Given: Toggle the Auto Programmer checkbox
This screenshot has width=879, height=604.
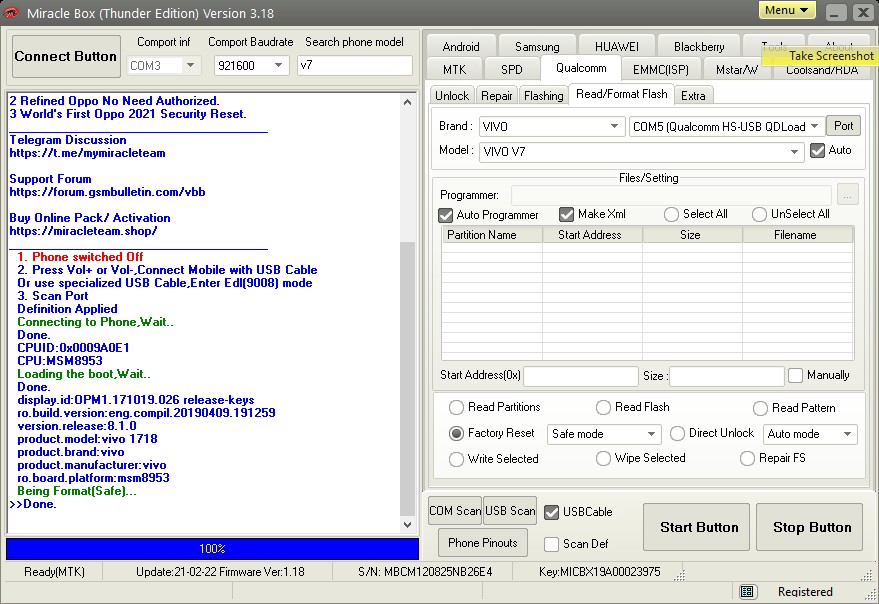Looking at the screenshot, I should point(446,215).
